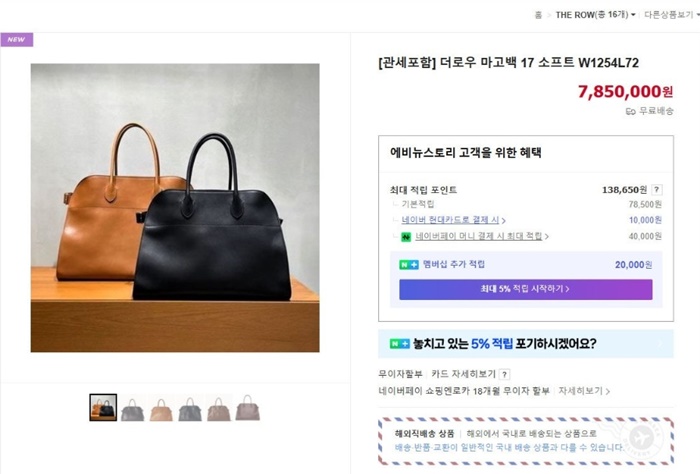The width and height of the screenshot is (700, 474).
Task: Click the airplane delivery stamp icon
Action: pos(642,438)
